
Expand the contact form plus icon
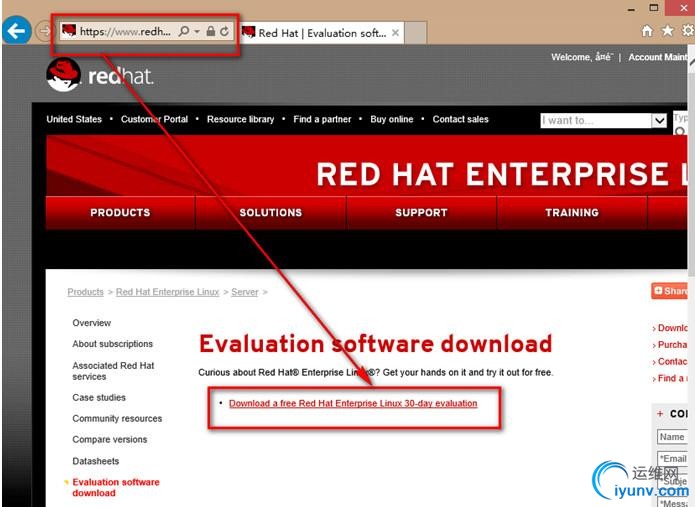660,413
